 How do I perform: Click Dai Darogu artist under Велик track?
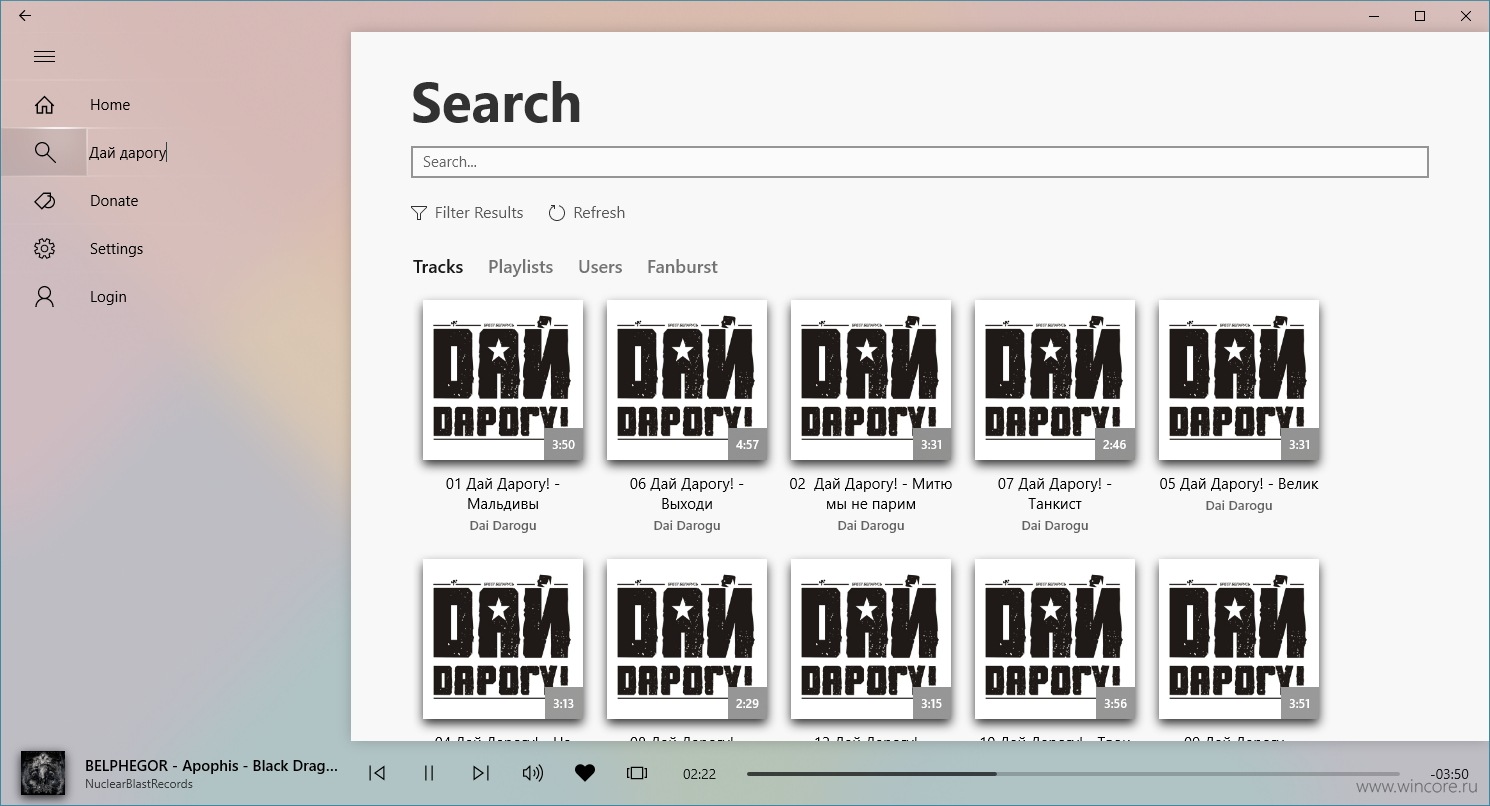[1239, 505]
